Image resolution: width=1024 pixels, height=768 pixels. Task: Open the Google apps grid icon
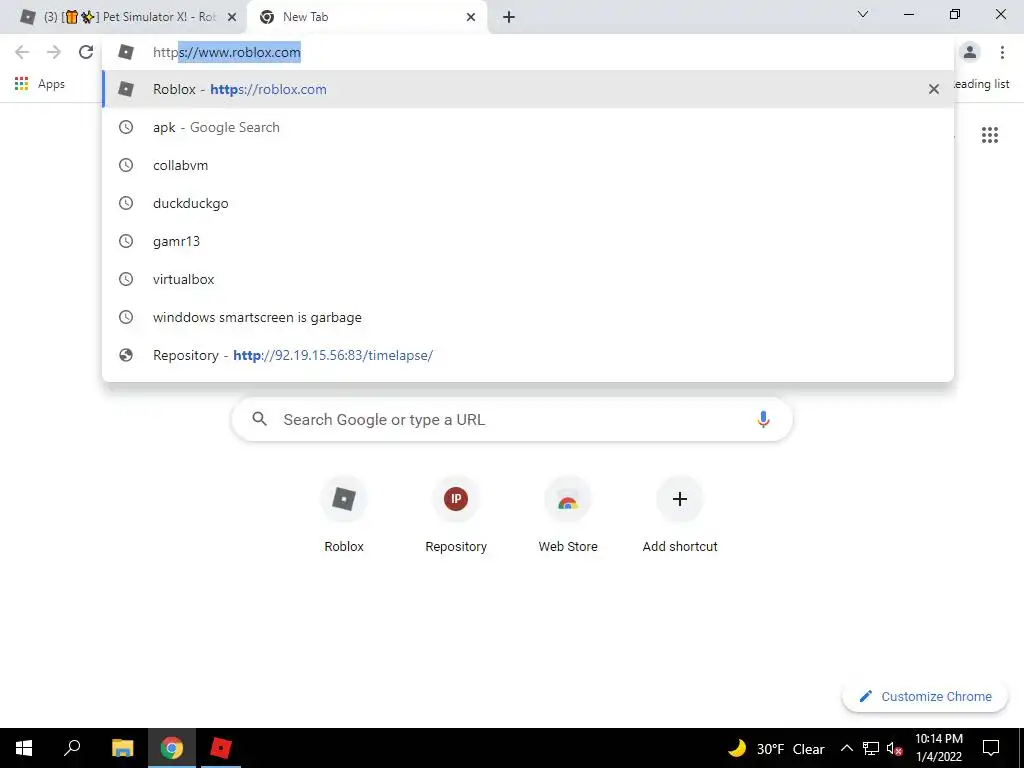(x=989, y=135)
